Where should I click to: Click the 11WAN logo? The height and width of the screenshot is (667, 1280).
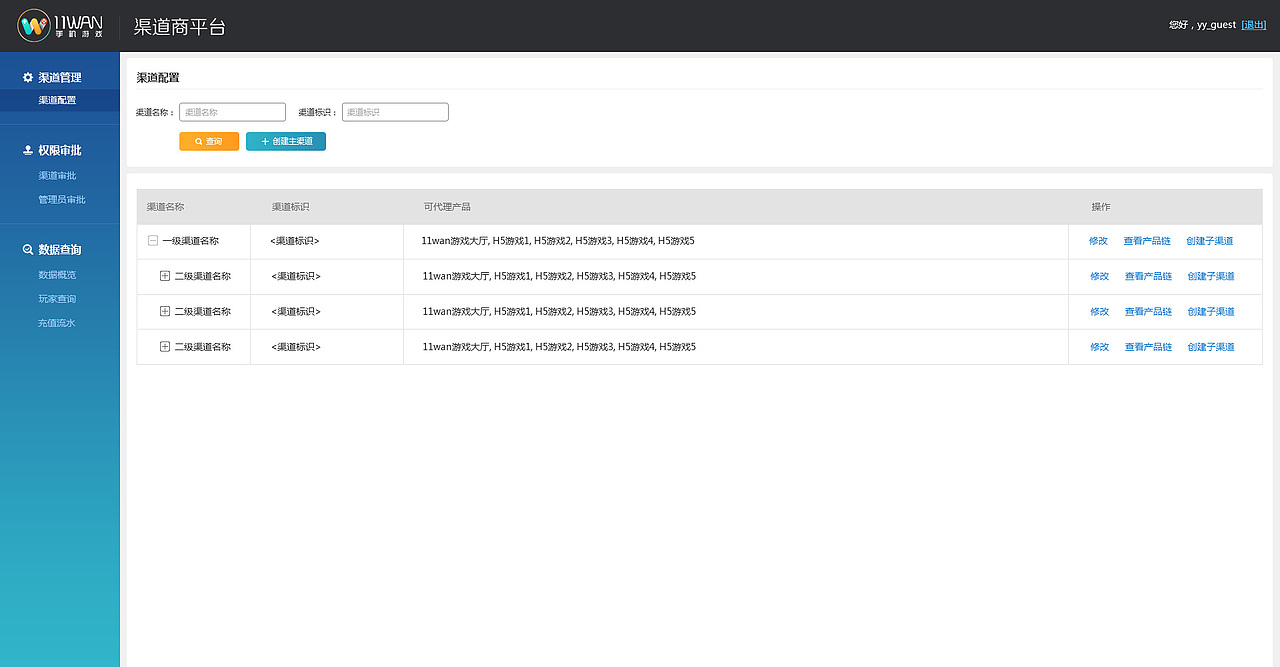point(59,26)
